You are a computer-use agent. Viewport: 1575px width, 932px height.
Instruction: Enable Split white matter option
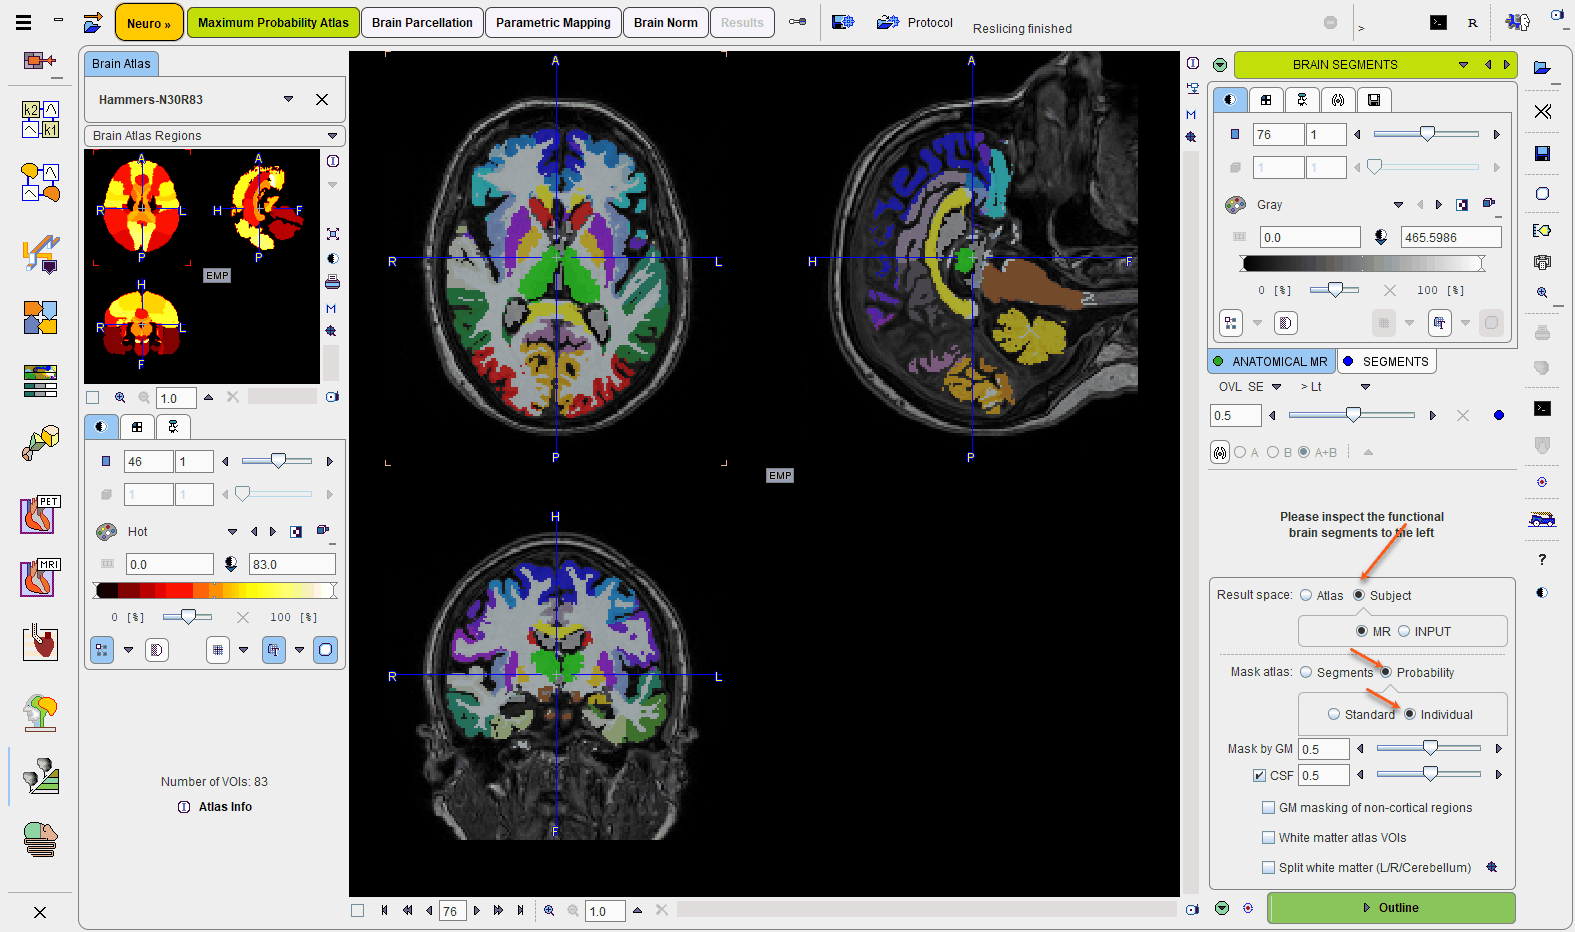click(1268, 867)
